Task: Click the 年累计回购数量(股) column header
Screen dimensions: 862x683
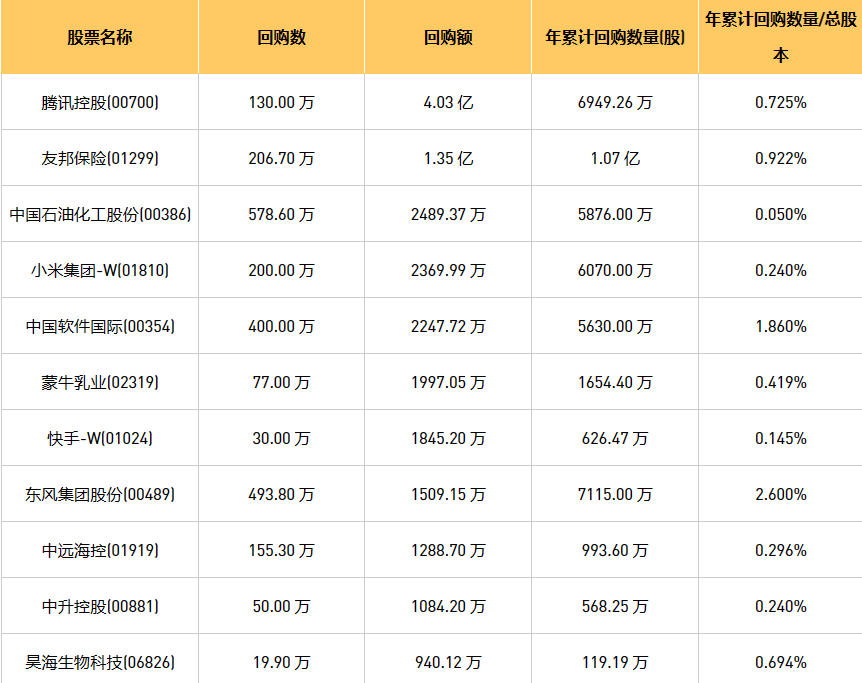Action: click(x=615, y=37)
